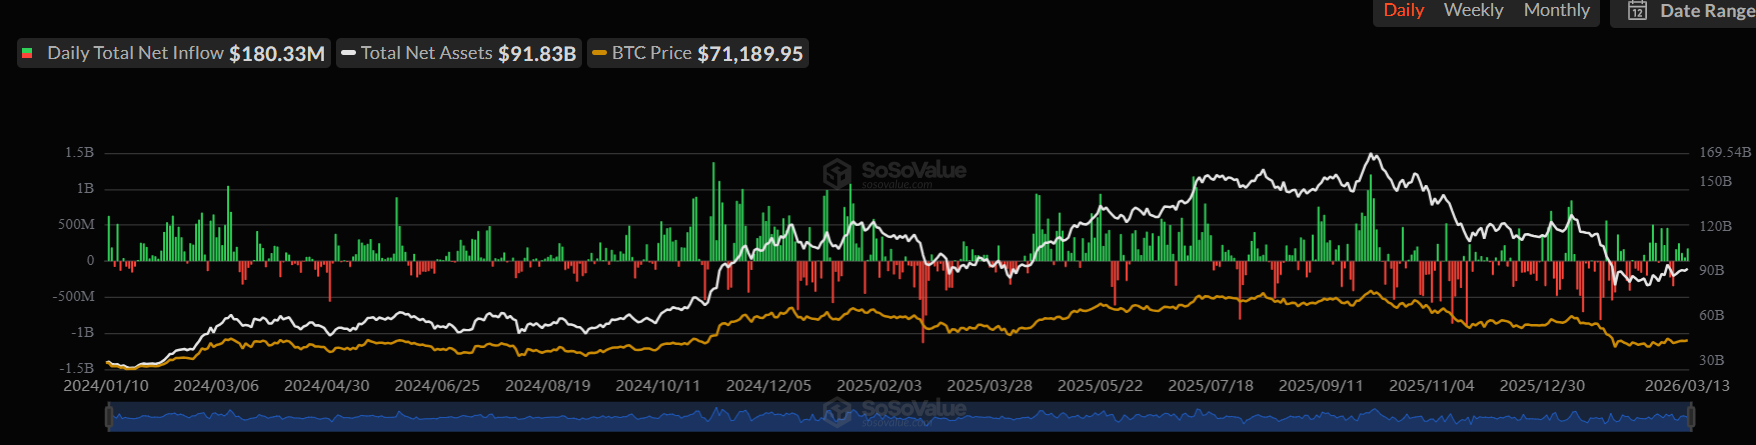Click the 2025/02/03 x-axis date label
Viewport: 1756px width, 445px height.
point(879,386)
